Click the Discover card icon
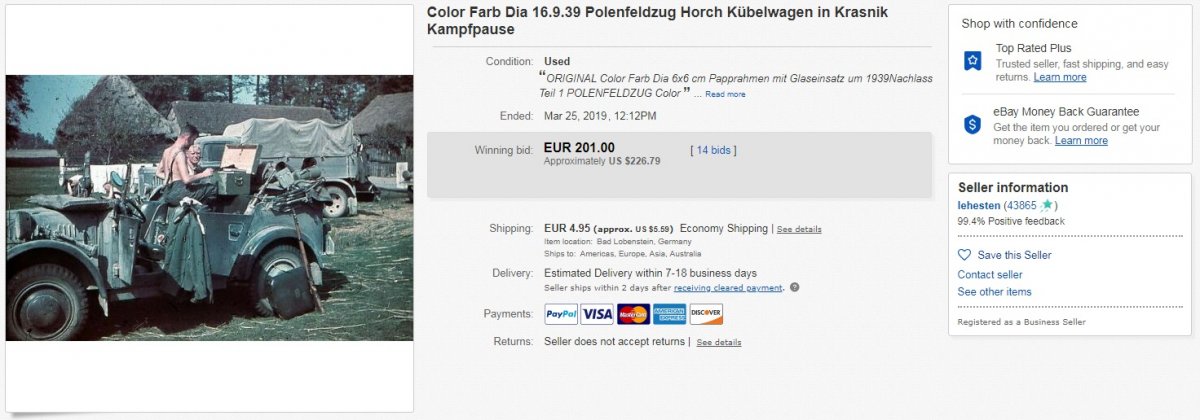The image size is (1200, 420). click(706, 314)
